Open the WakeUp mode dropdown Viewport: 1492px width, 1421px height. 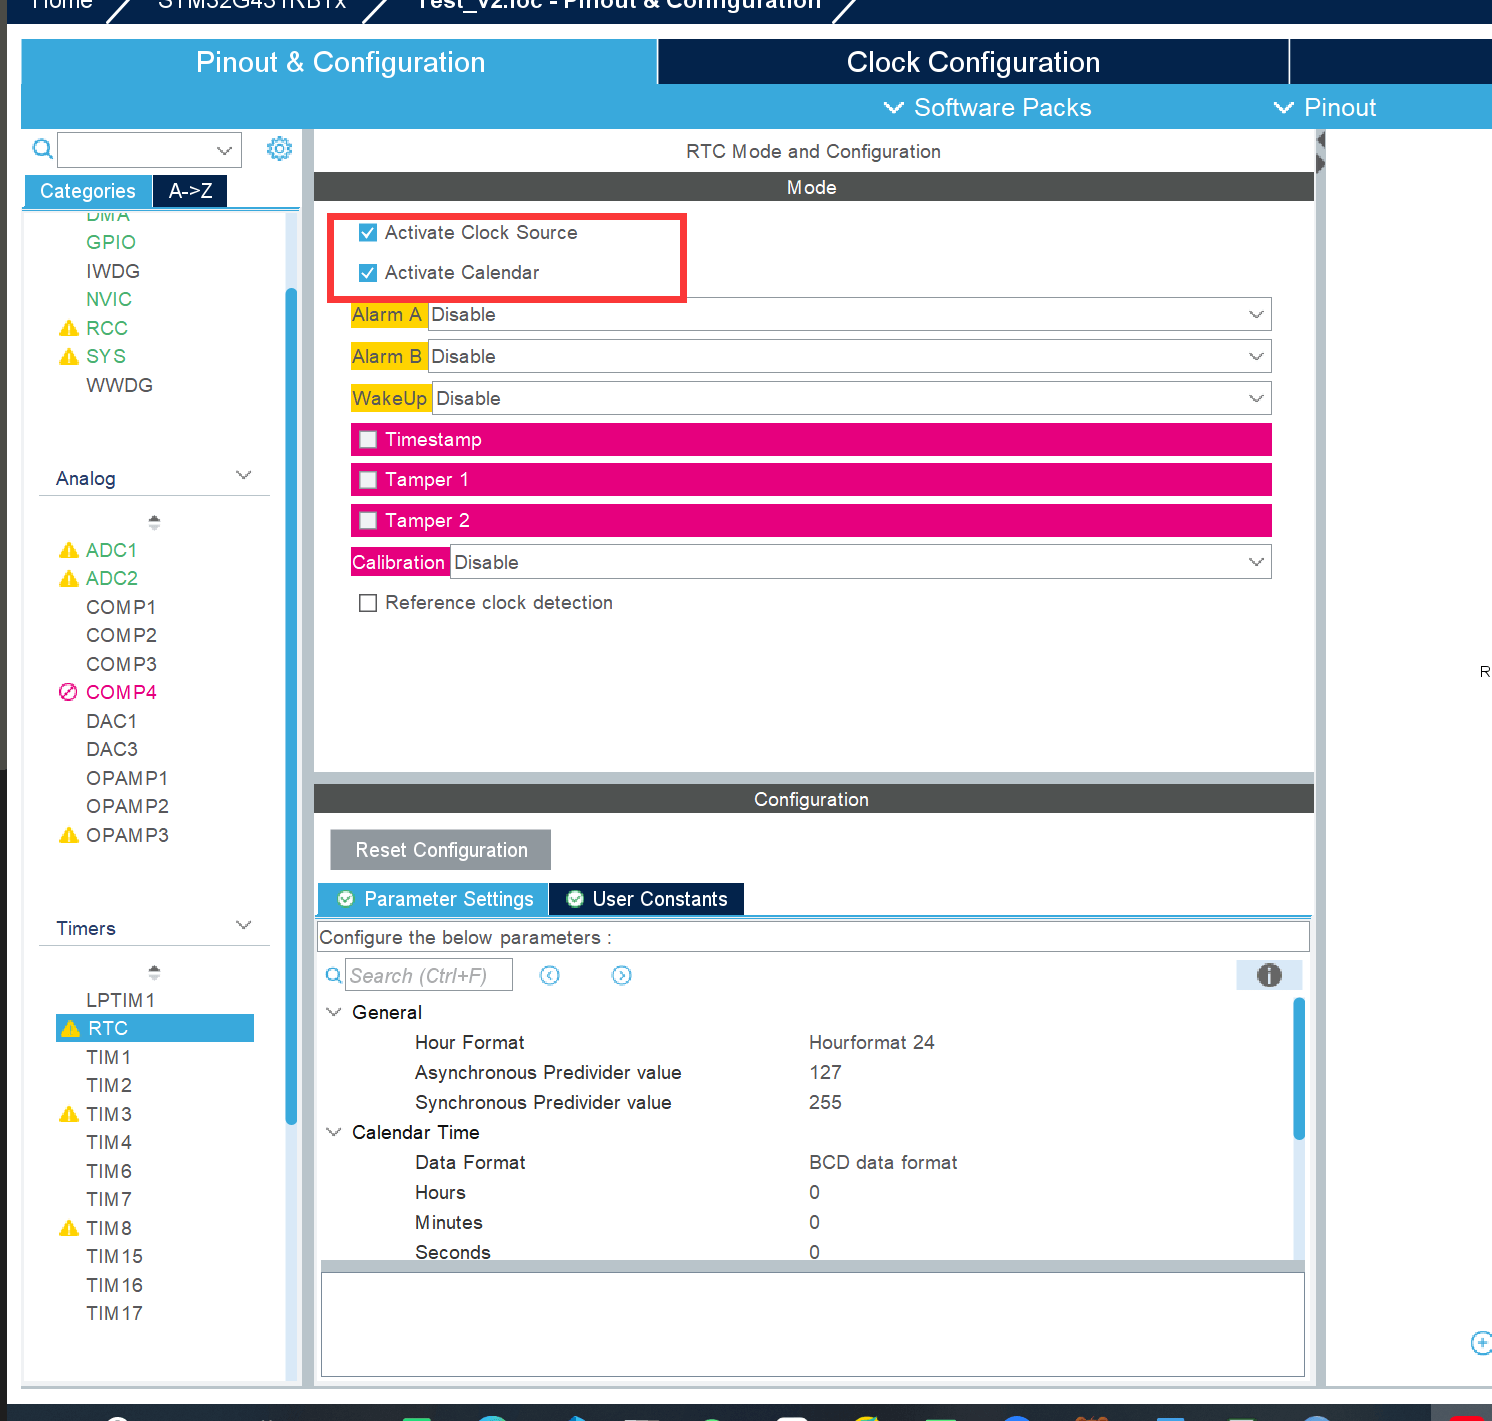tap(850, 399)
